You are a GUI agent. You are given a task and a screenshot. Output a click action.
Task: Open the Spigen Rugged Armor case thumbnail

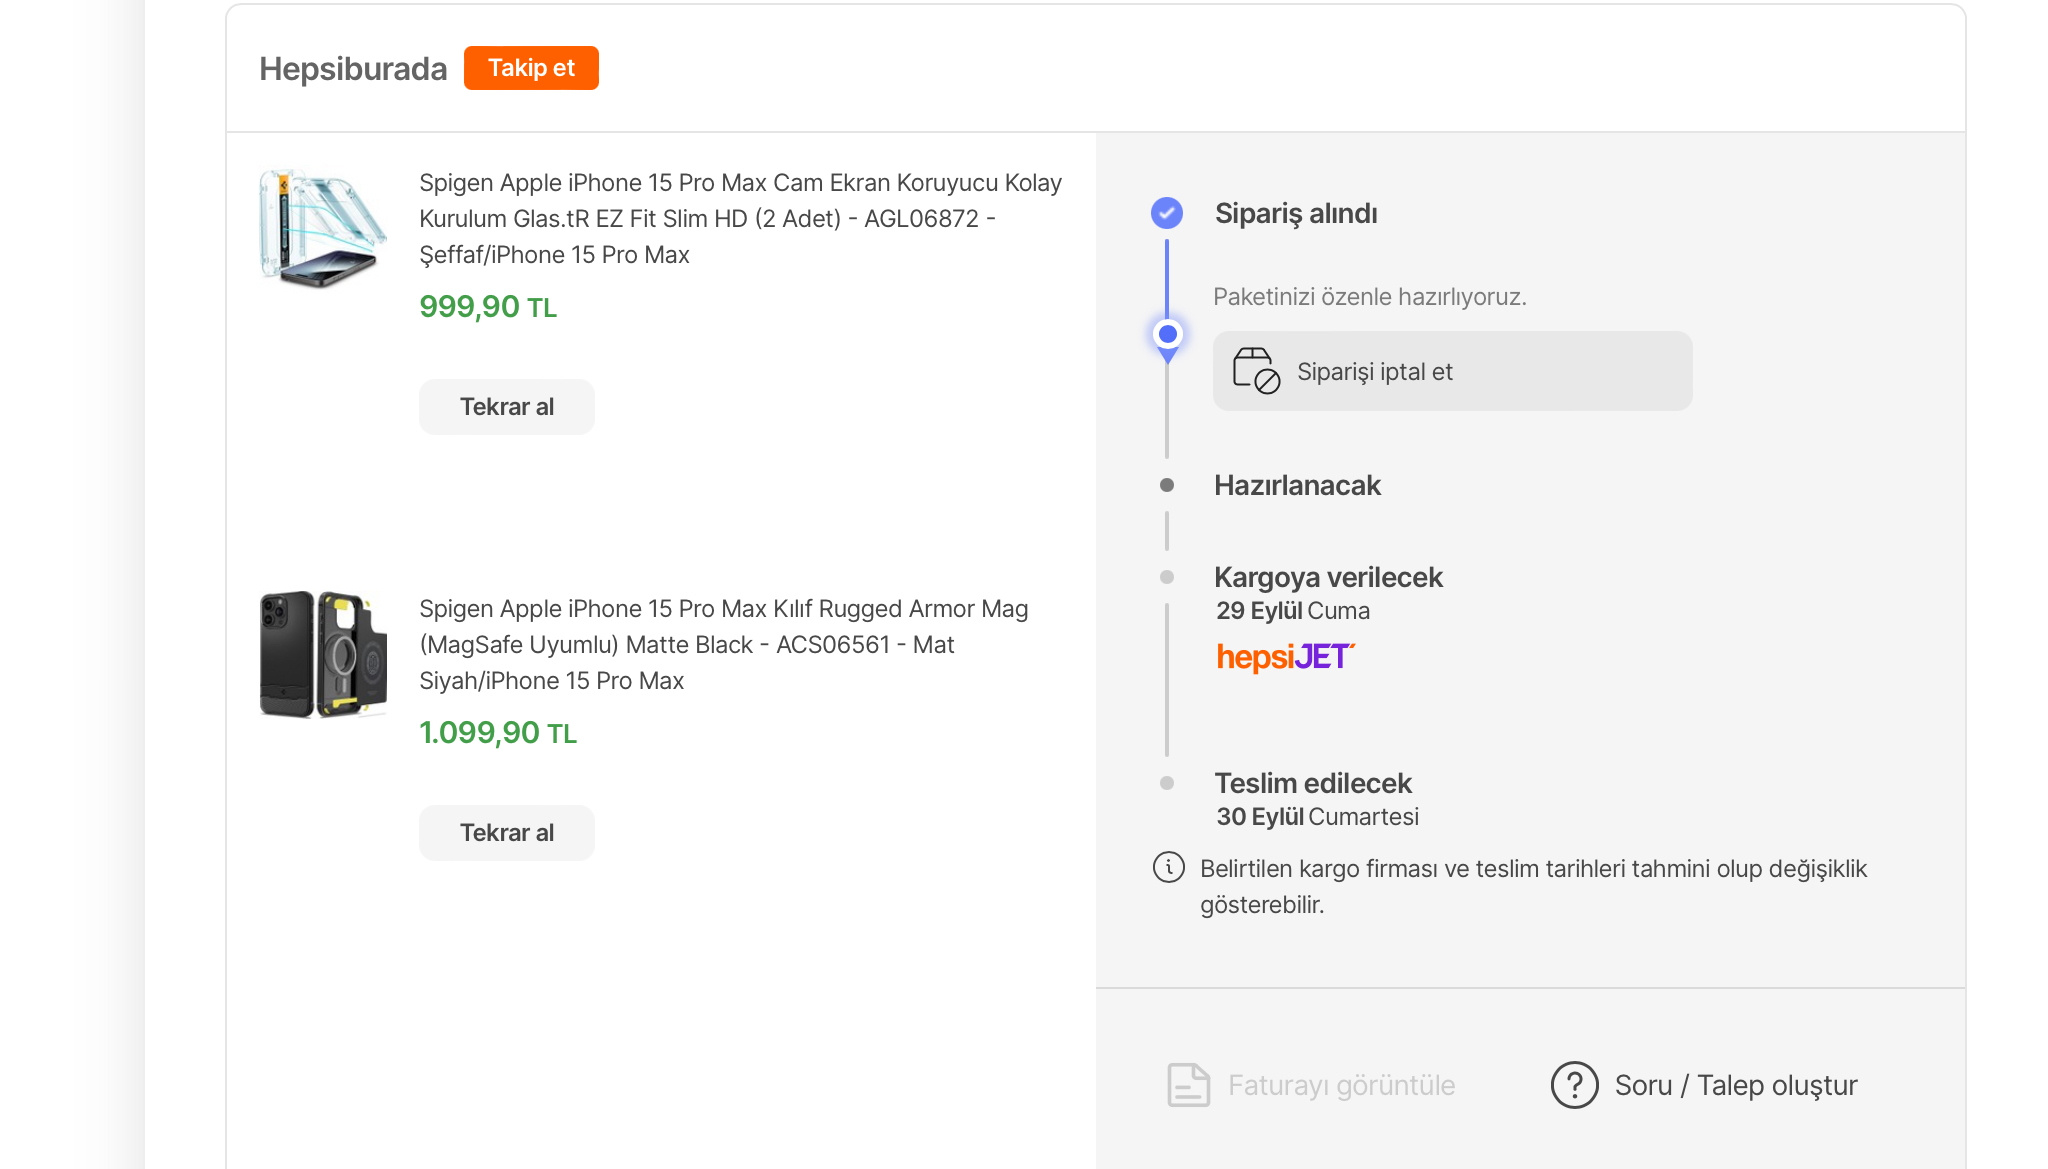323,655
